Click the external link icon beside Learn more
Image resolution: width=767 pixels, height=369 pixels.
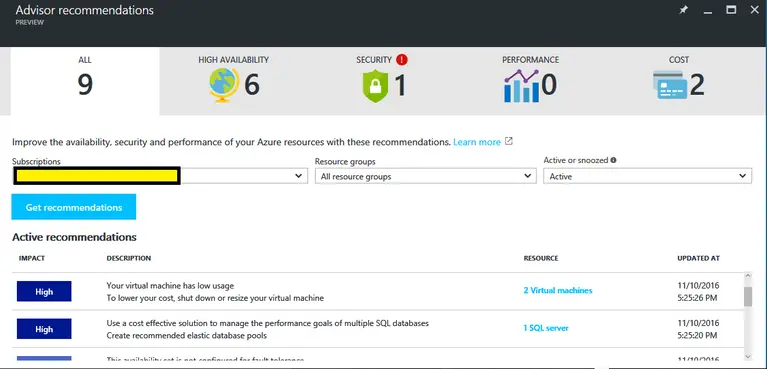click(509, 141)
